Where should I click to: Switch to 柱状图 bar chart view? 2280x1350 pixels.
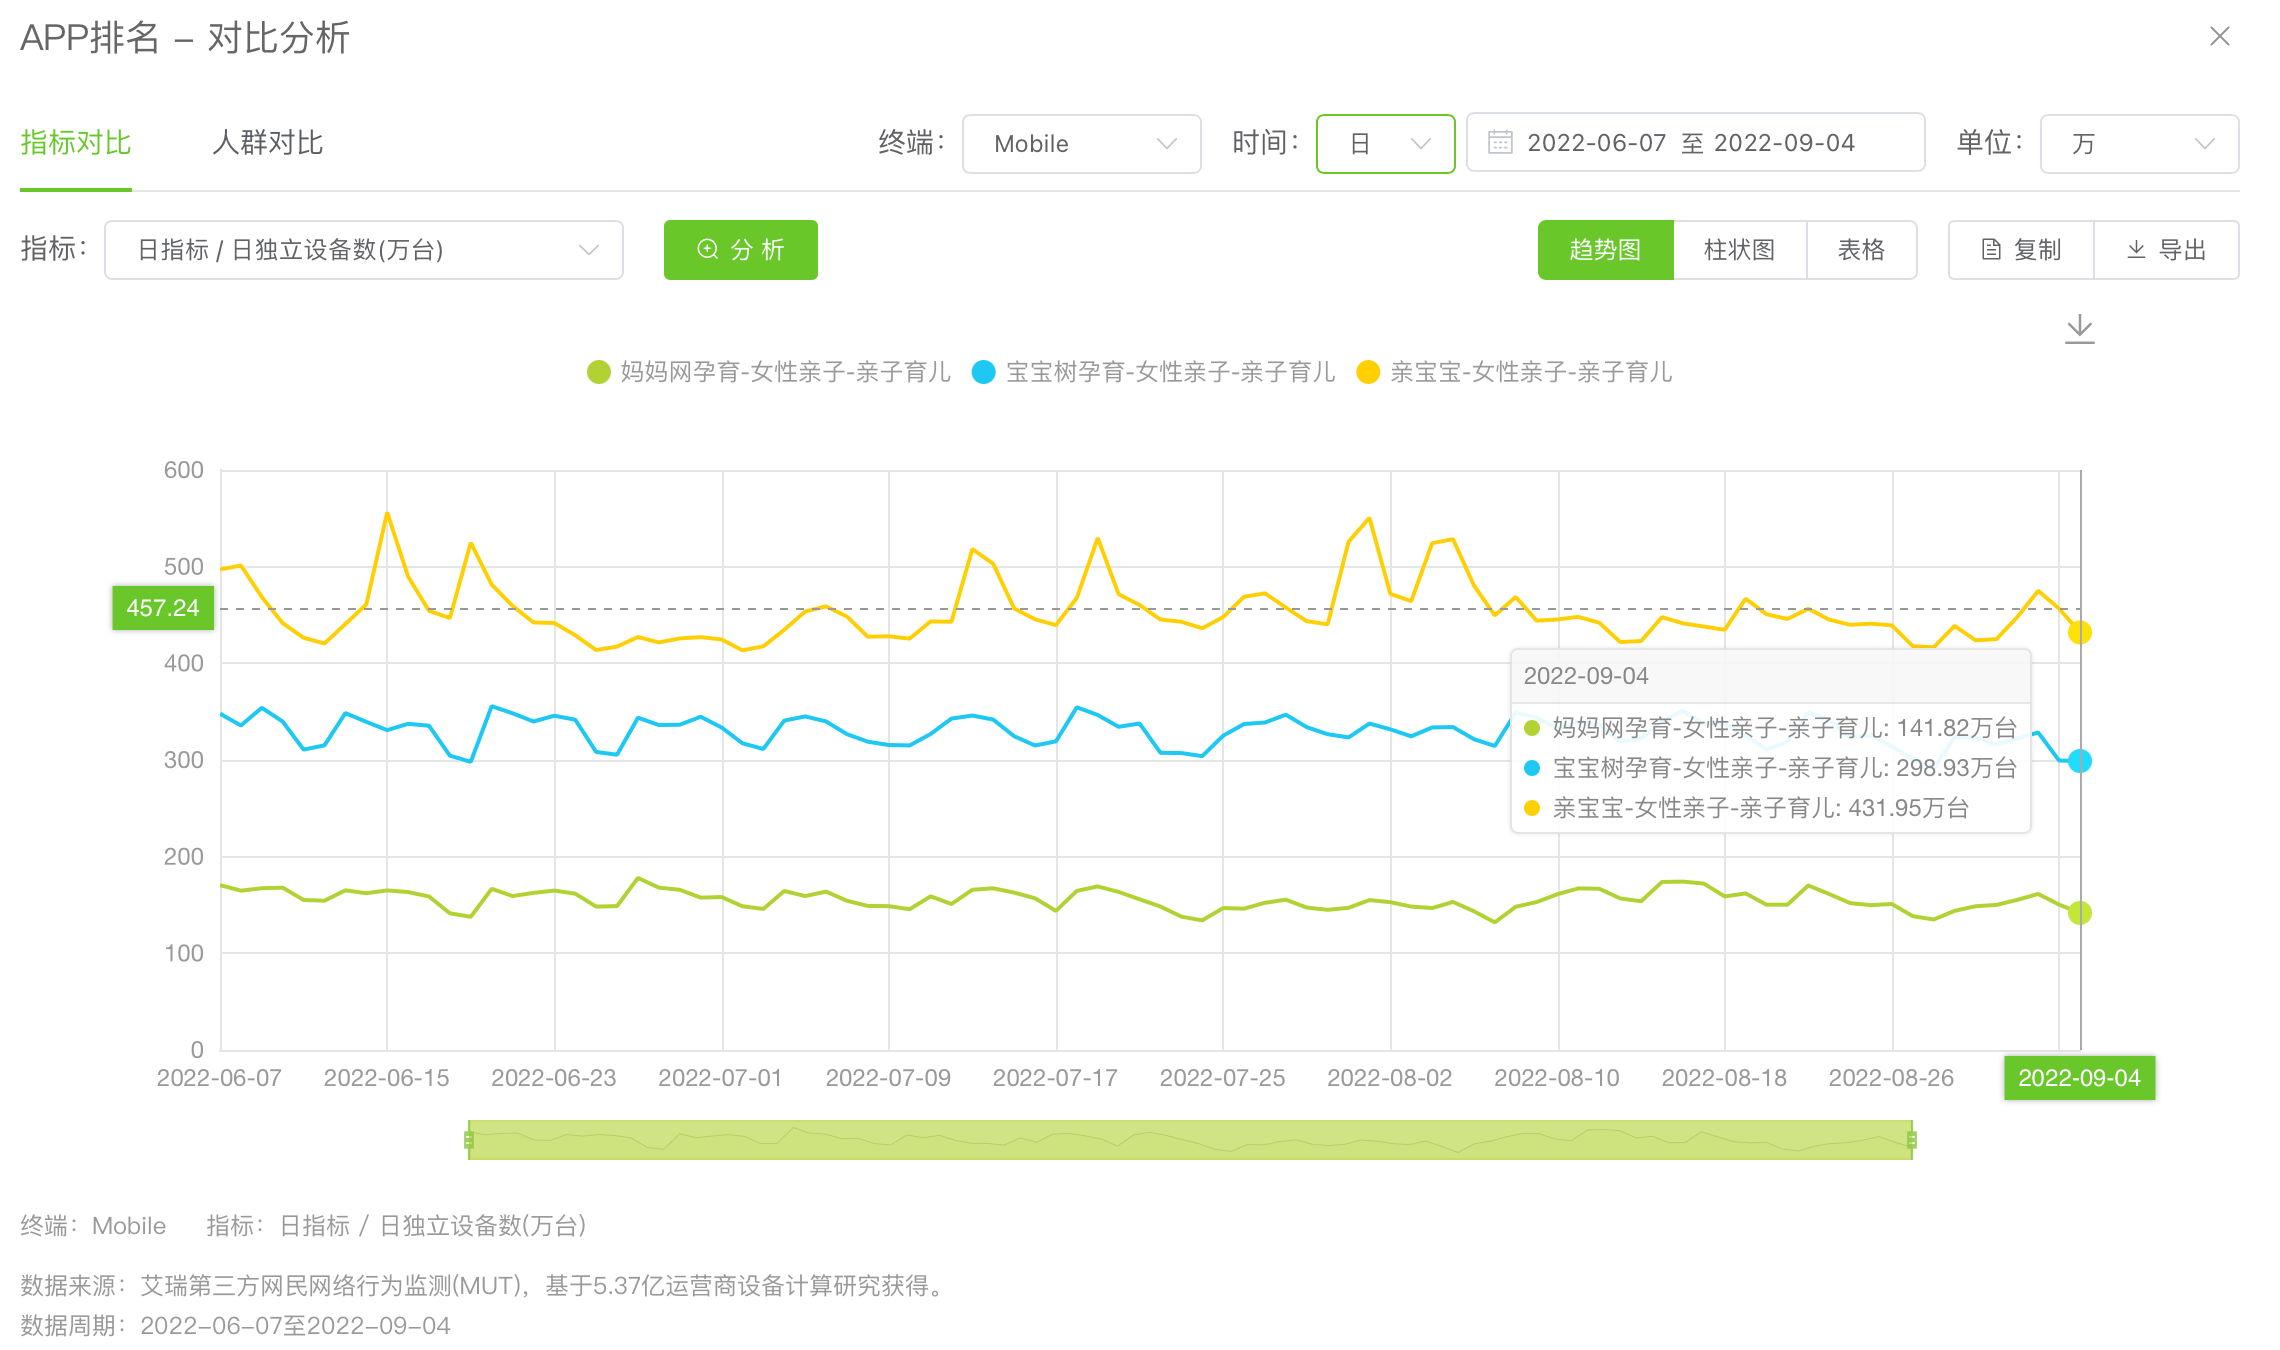pos(1739,250)
